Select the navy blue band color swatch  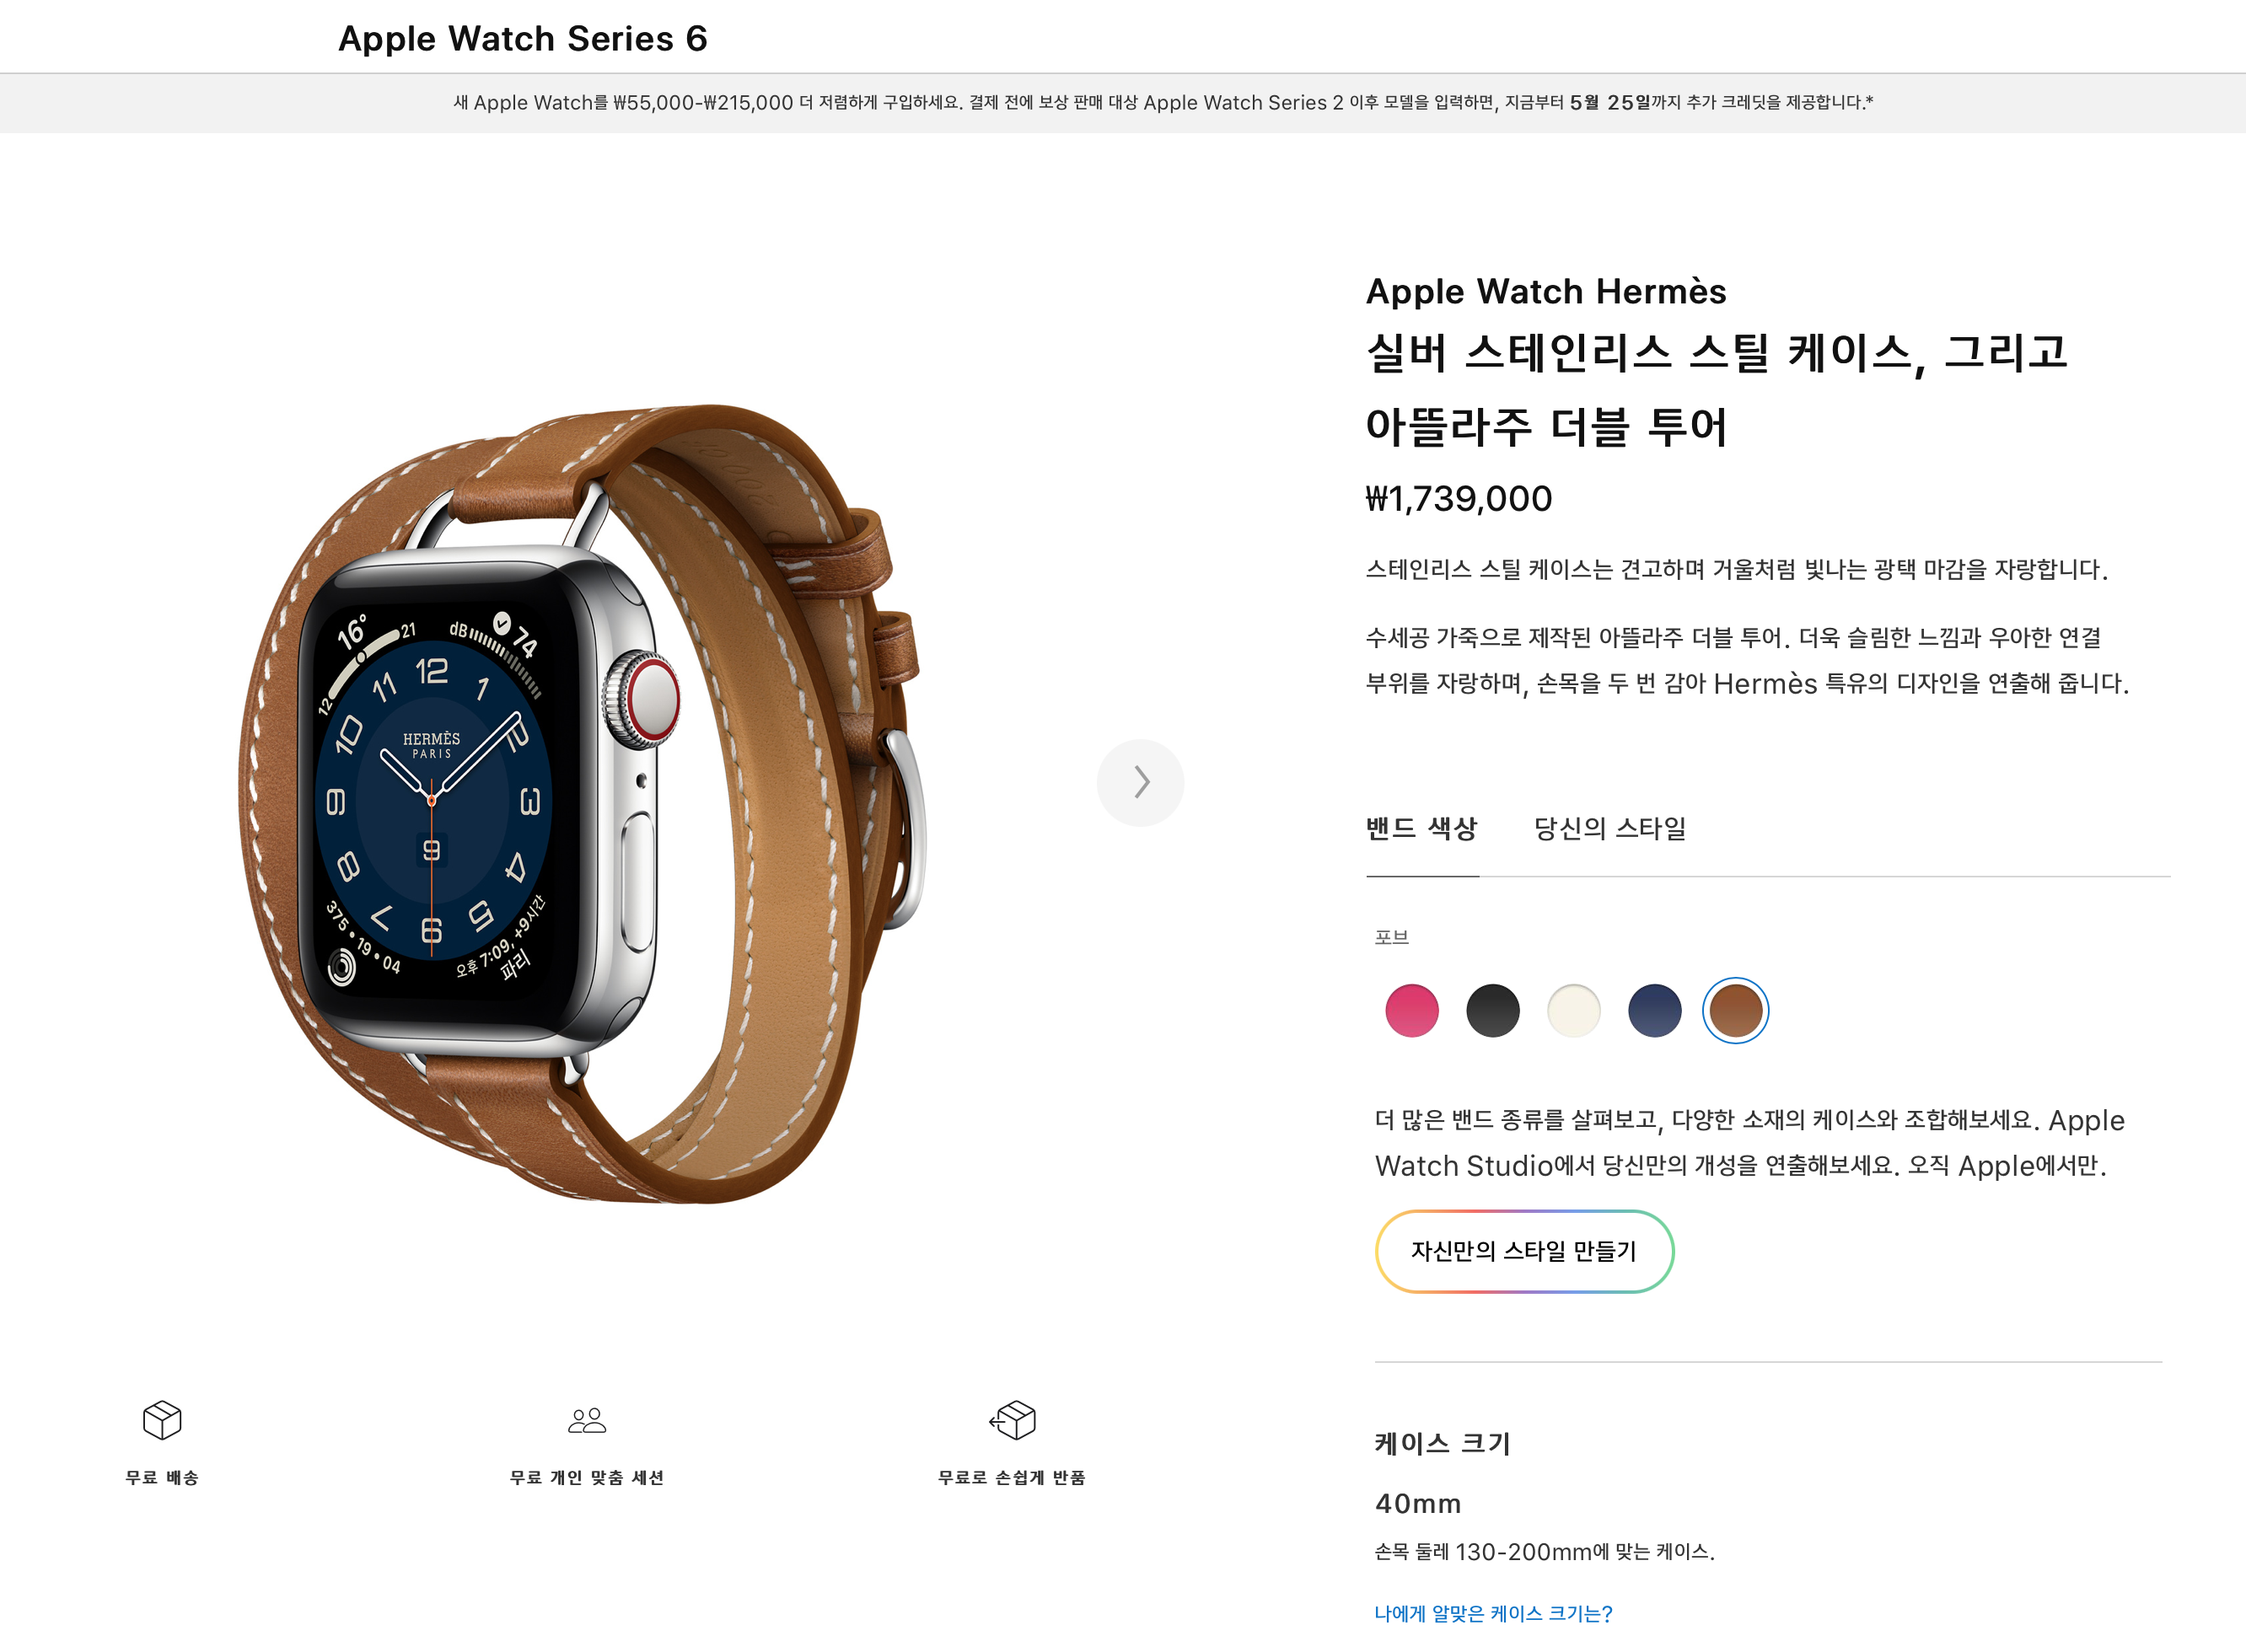click(1654, 1010)
